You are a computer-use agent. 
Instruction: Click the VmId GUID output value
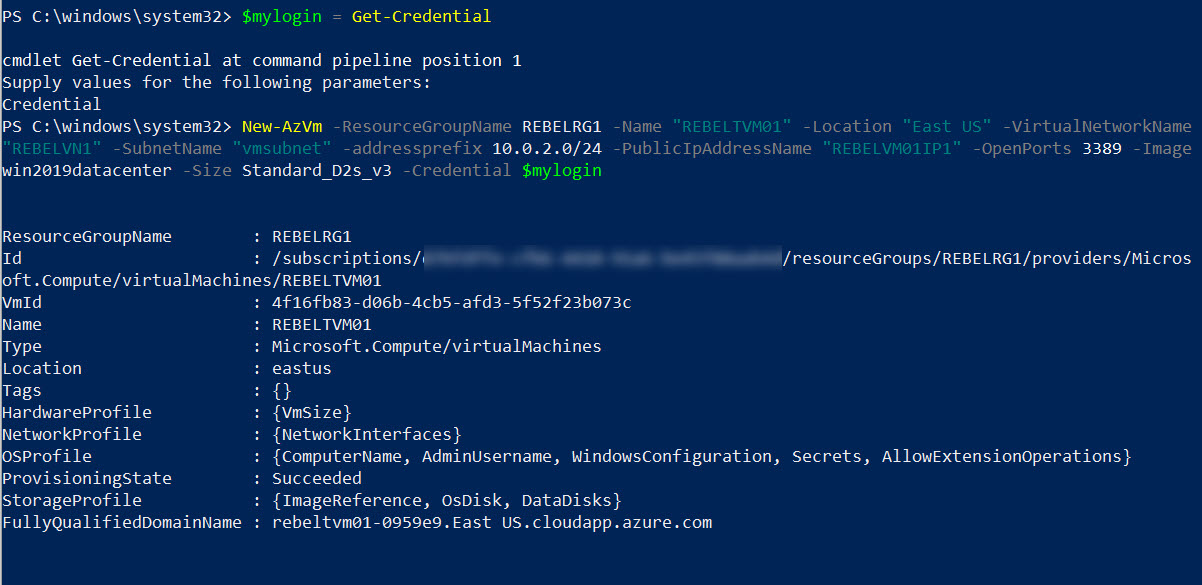pyautogui.click(x=451, y=302)
